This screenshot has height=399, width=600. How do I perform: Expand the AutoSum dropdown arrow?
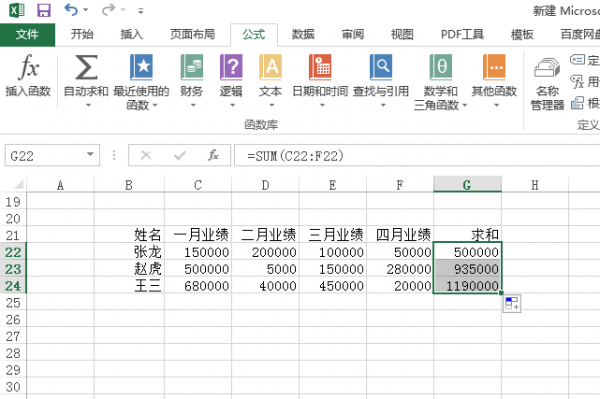tap(88, 105)
